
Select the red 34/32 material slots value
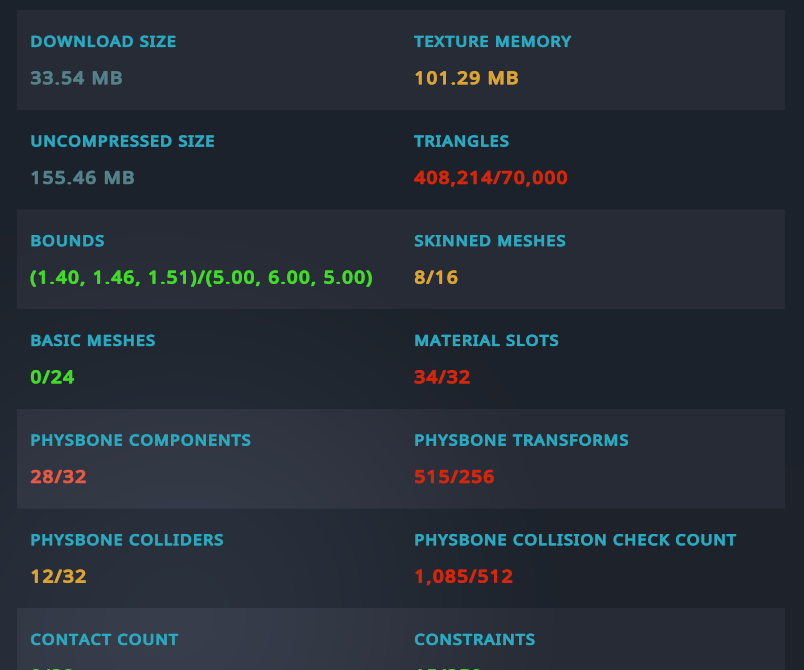[x=442, y=377]
